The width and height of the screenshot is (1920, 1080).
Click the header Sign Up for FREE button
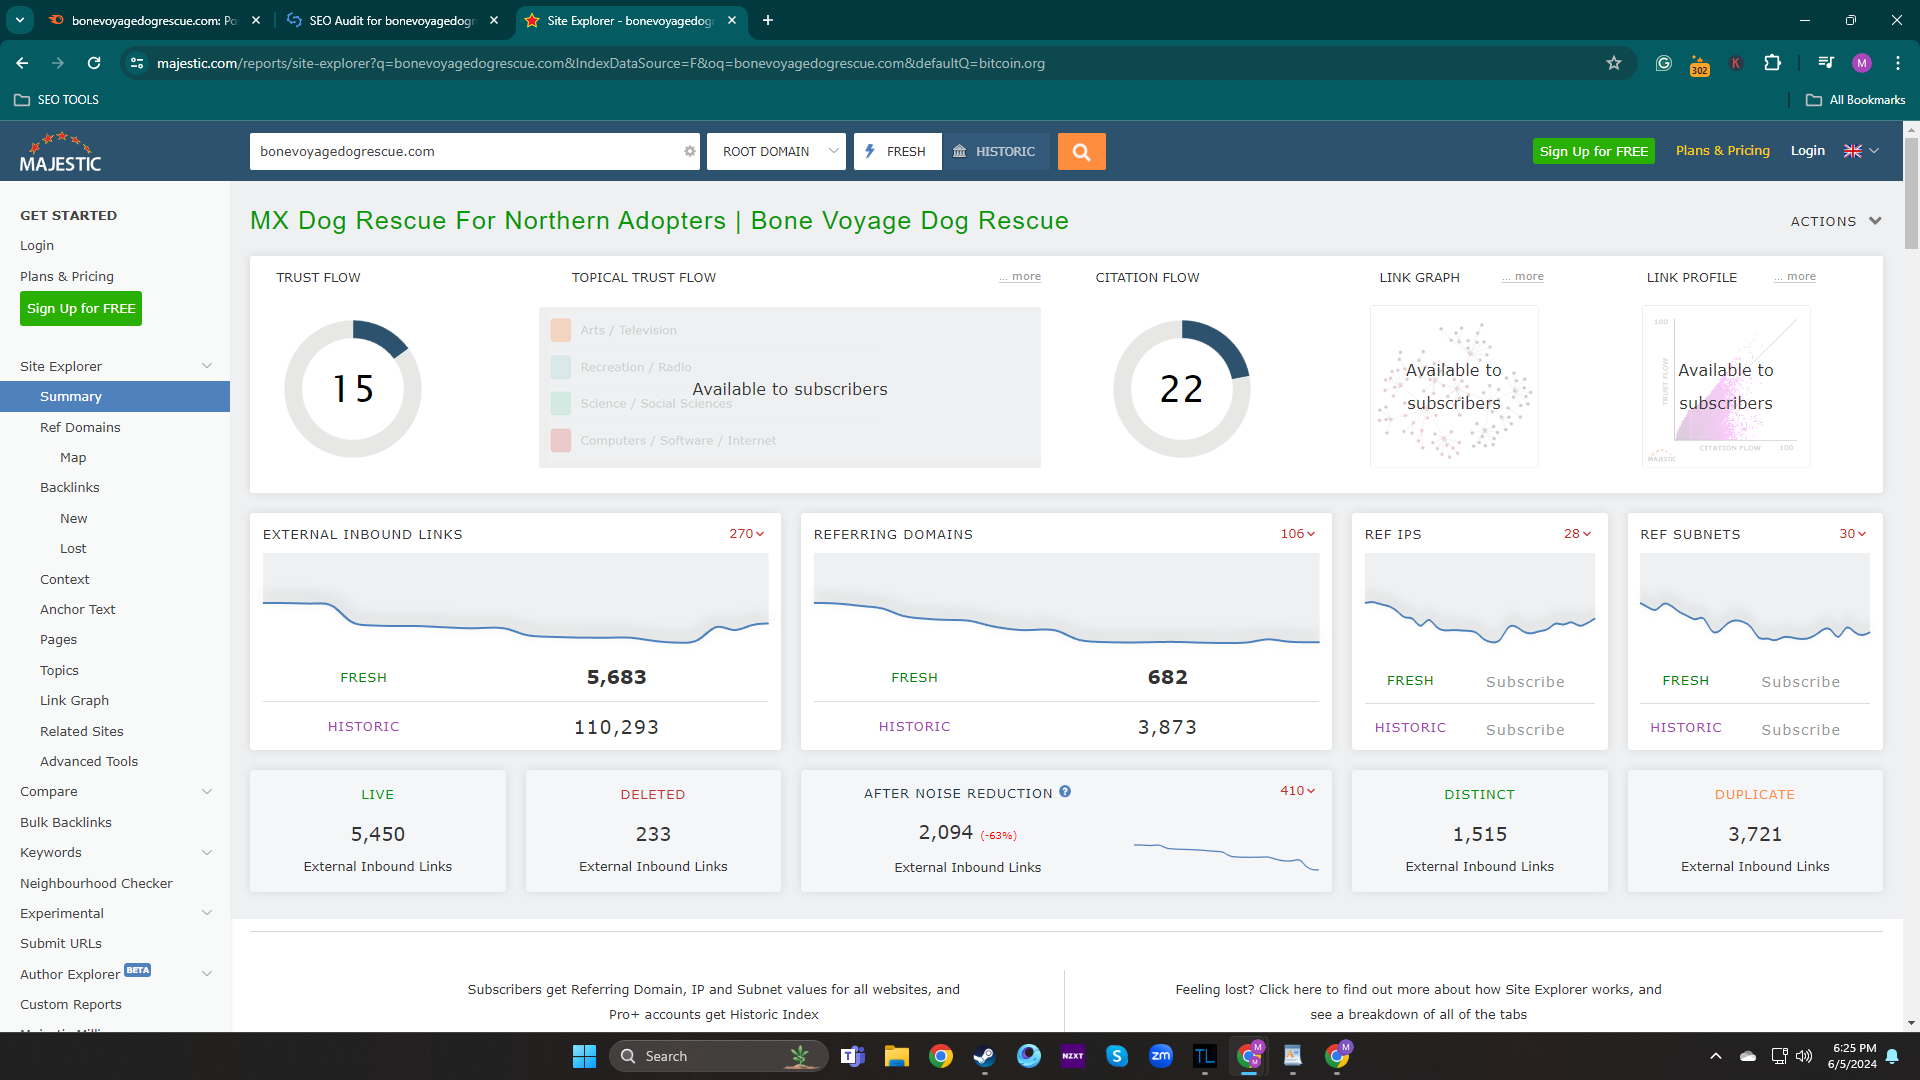click(x=1593, y=151)
